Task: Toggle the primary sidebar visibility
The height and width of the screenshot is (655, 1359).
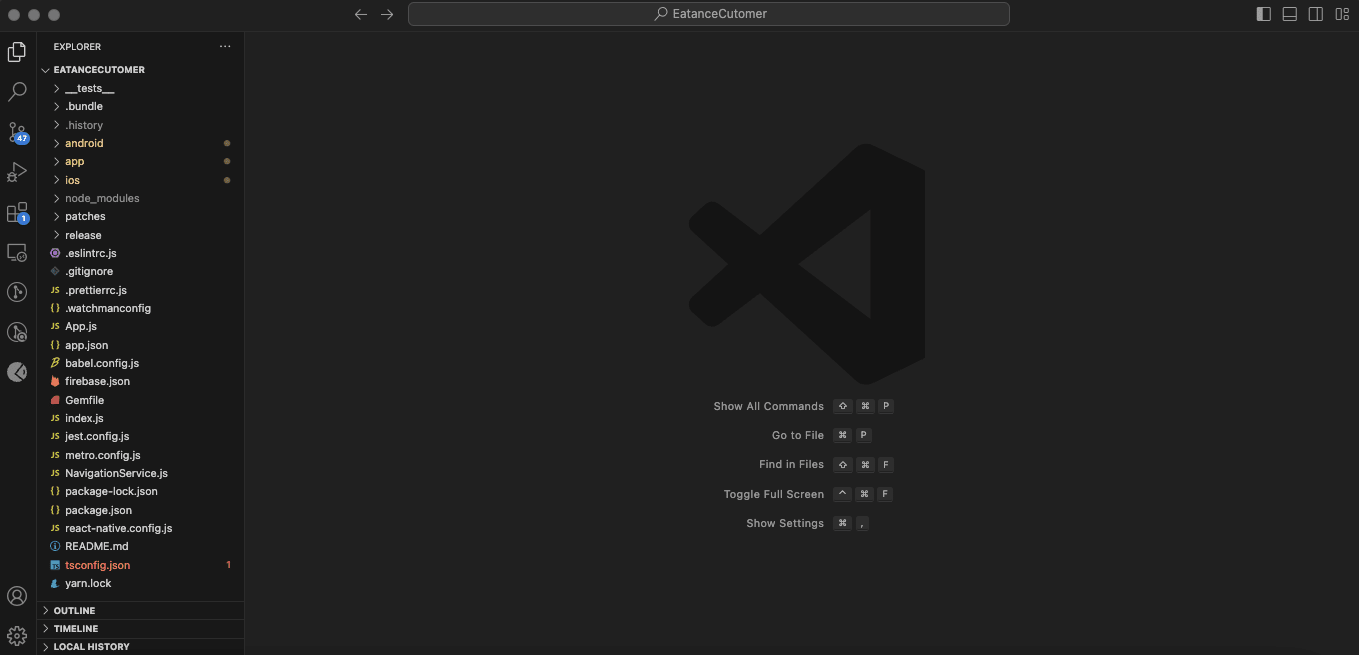Action: click(x=1263, y=14)
